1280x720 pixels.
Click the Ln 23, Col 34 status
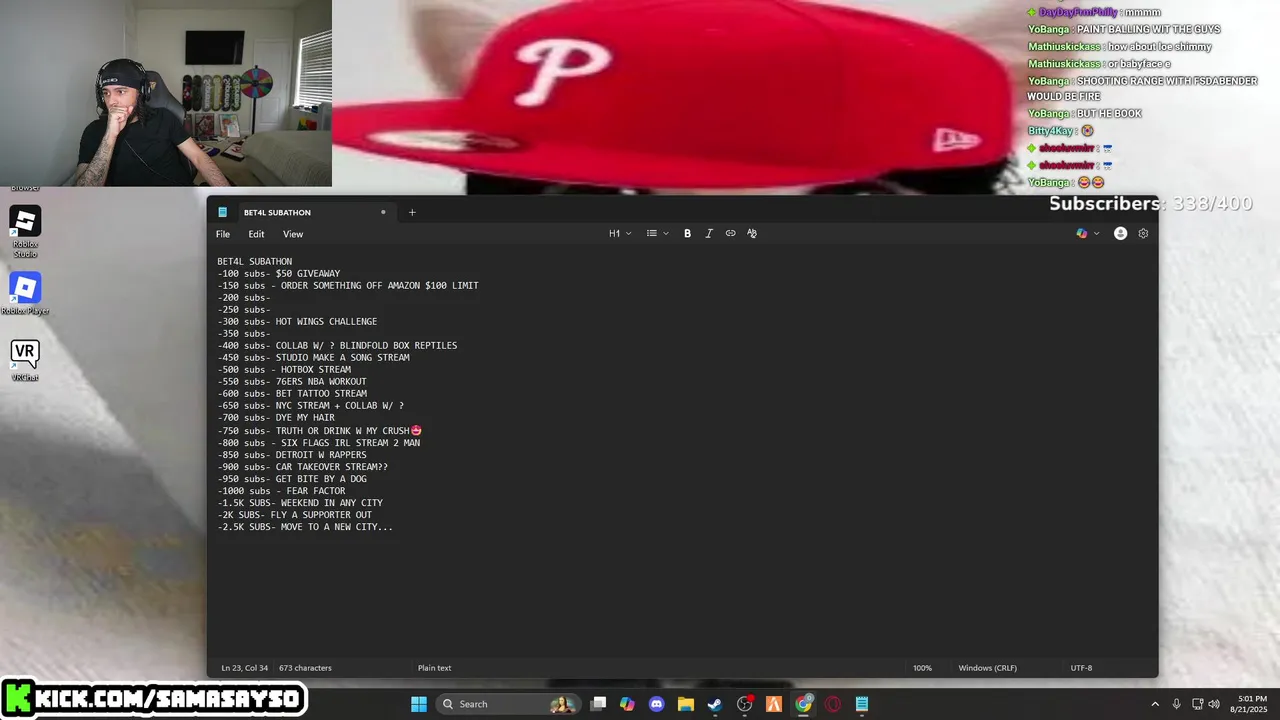[x=246, y=668]
